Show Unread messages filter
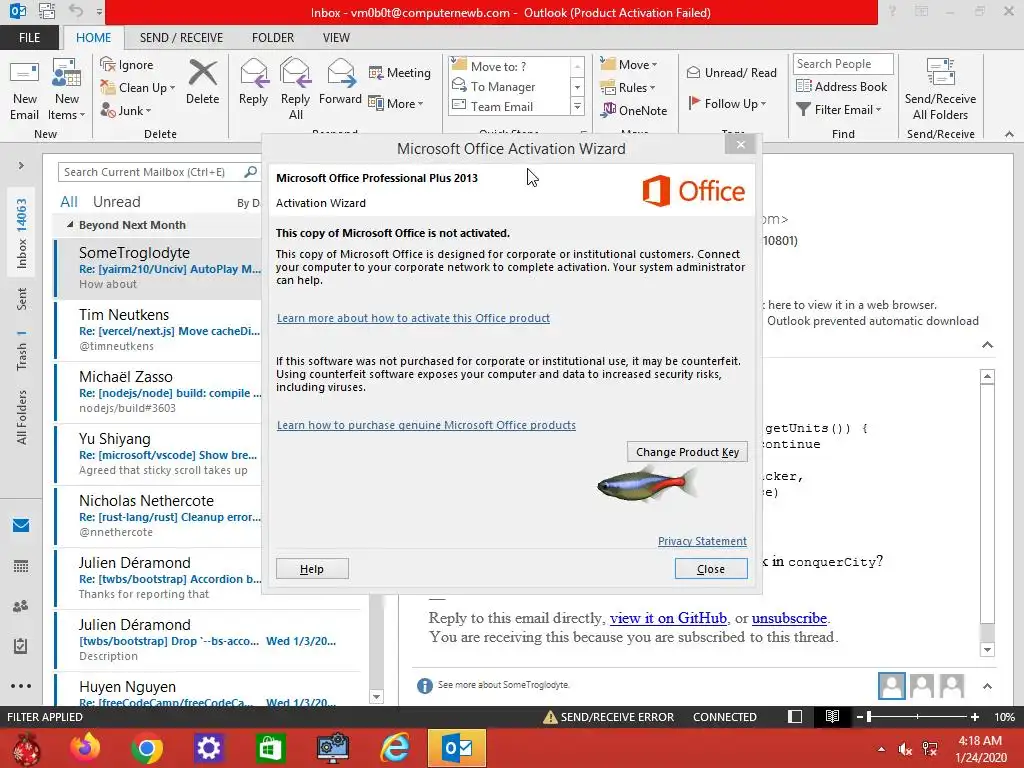The width and height of the screenshot is (1024, 768). pos(116,202)
